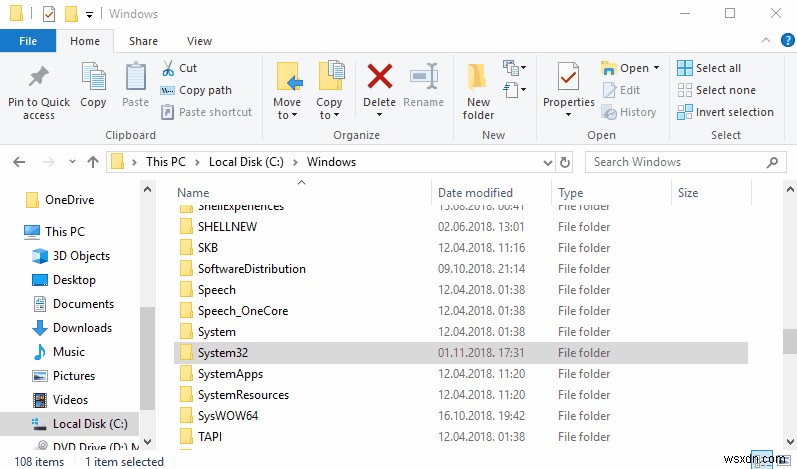Screen dimensions: 797x469
Task: Click Copy path in the ribbon
Action: tap(196, 90)
